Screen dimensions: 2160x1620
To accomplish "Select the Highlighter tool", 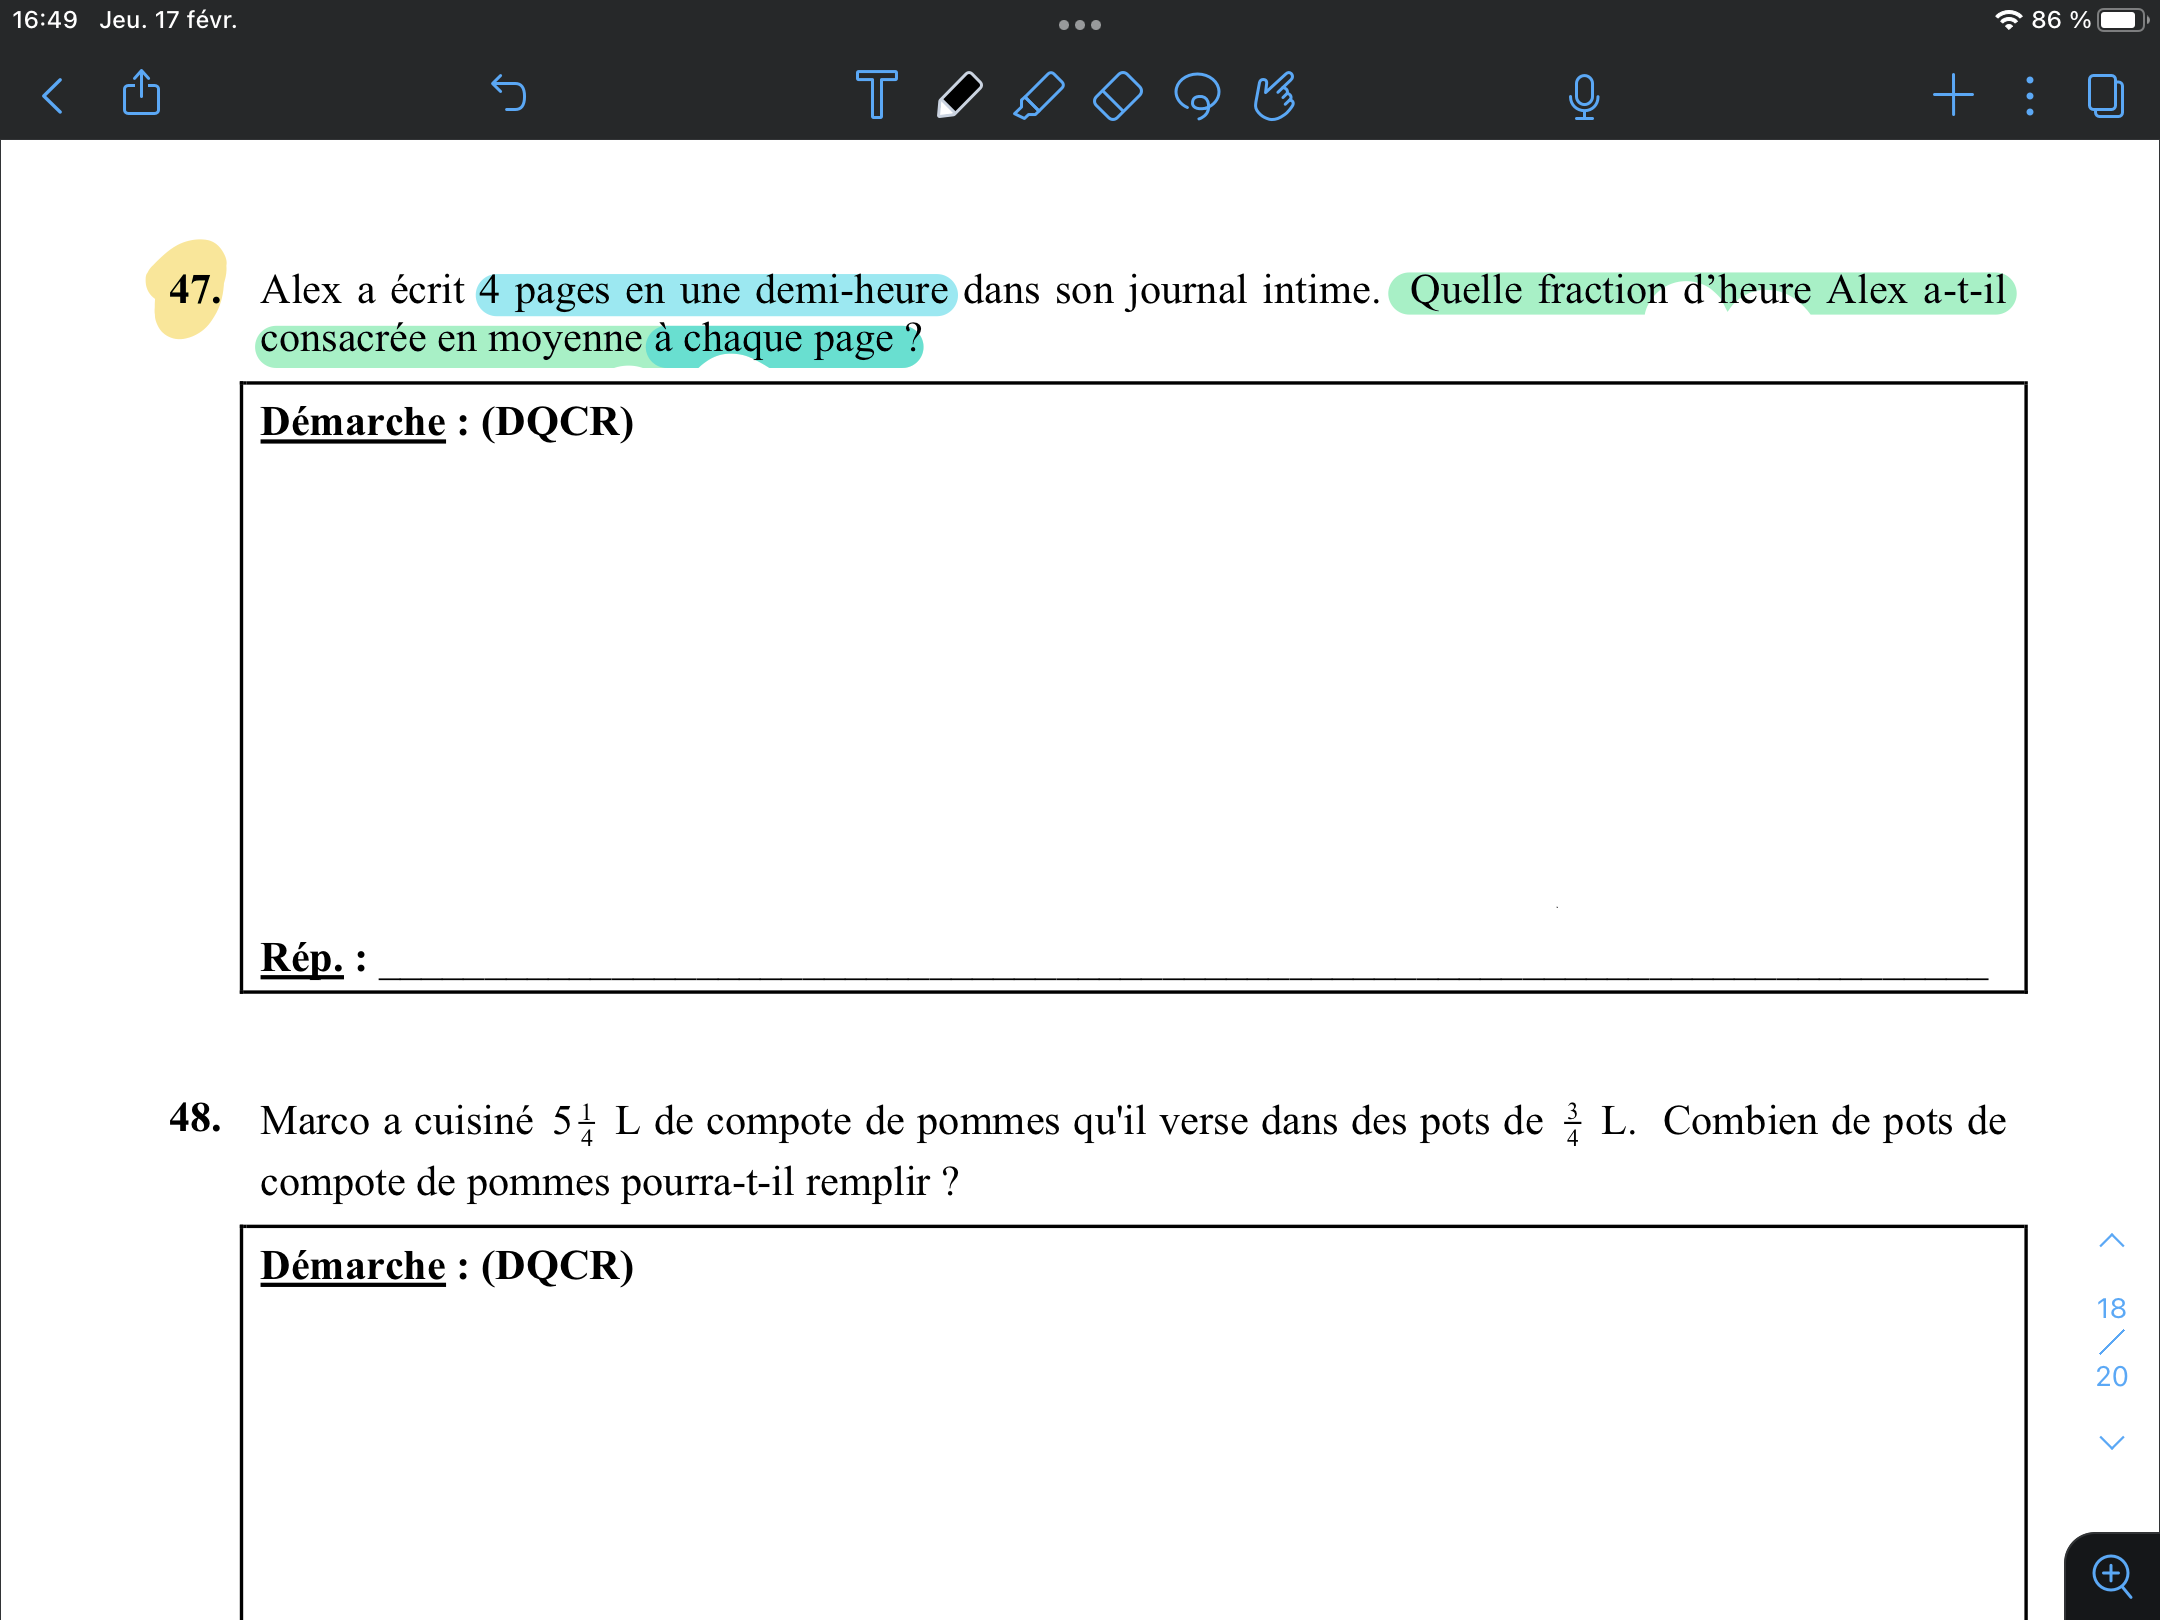I will (1038, 96).
